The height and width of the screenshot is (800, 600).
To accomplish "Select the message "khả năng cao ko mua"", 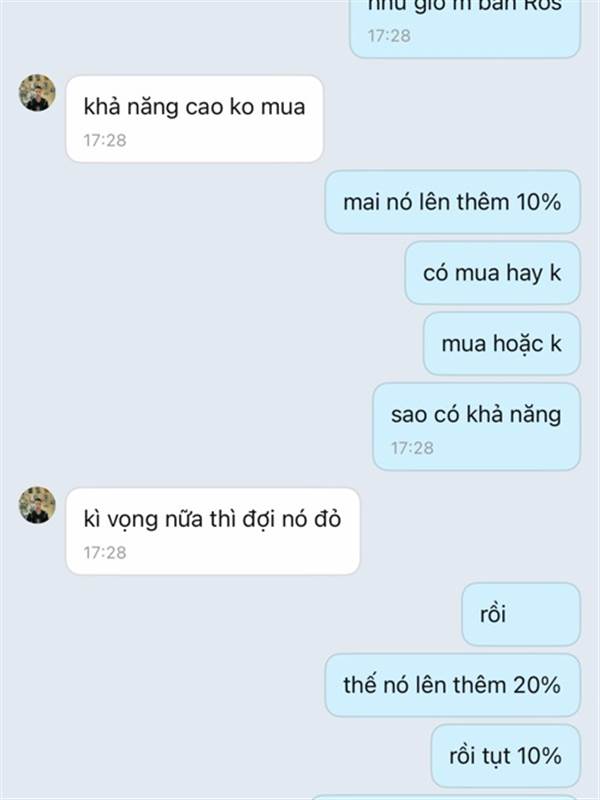I will click(x=194, y=119).
